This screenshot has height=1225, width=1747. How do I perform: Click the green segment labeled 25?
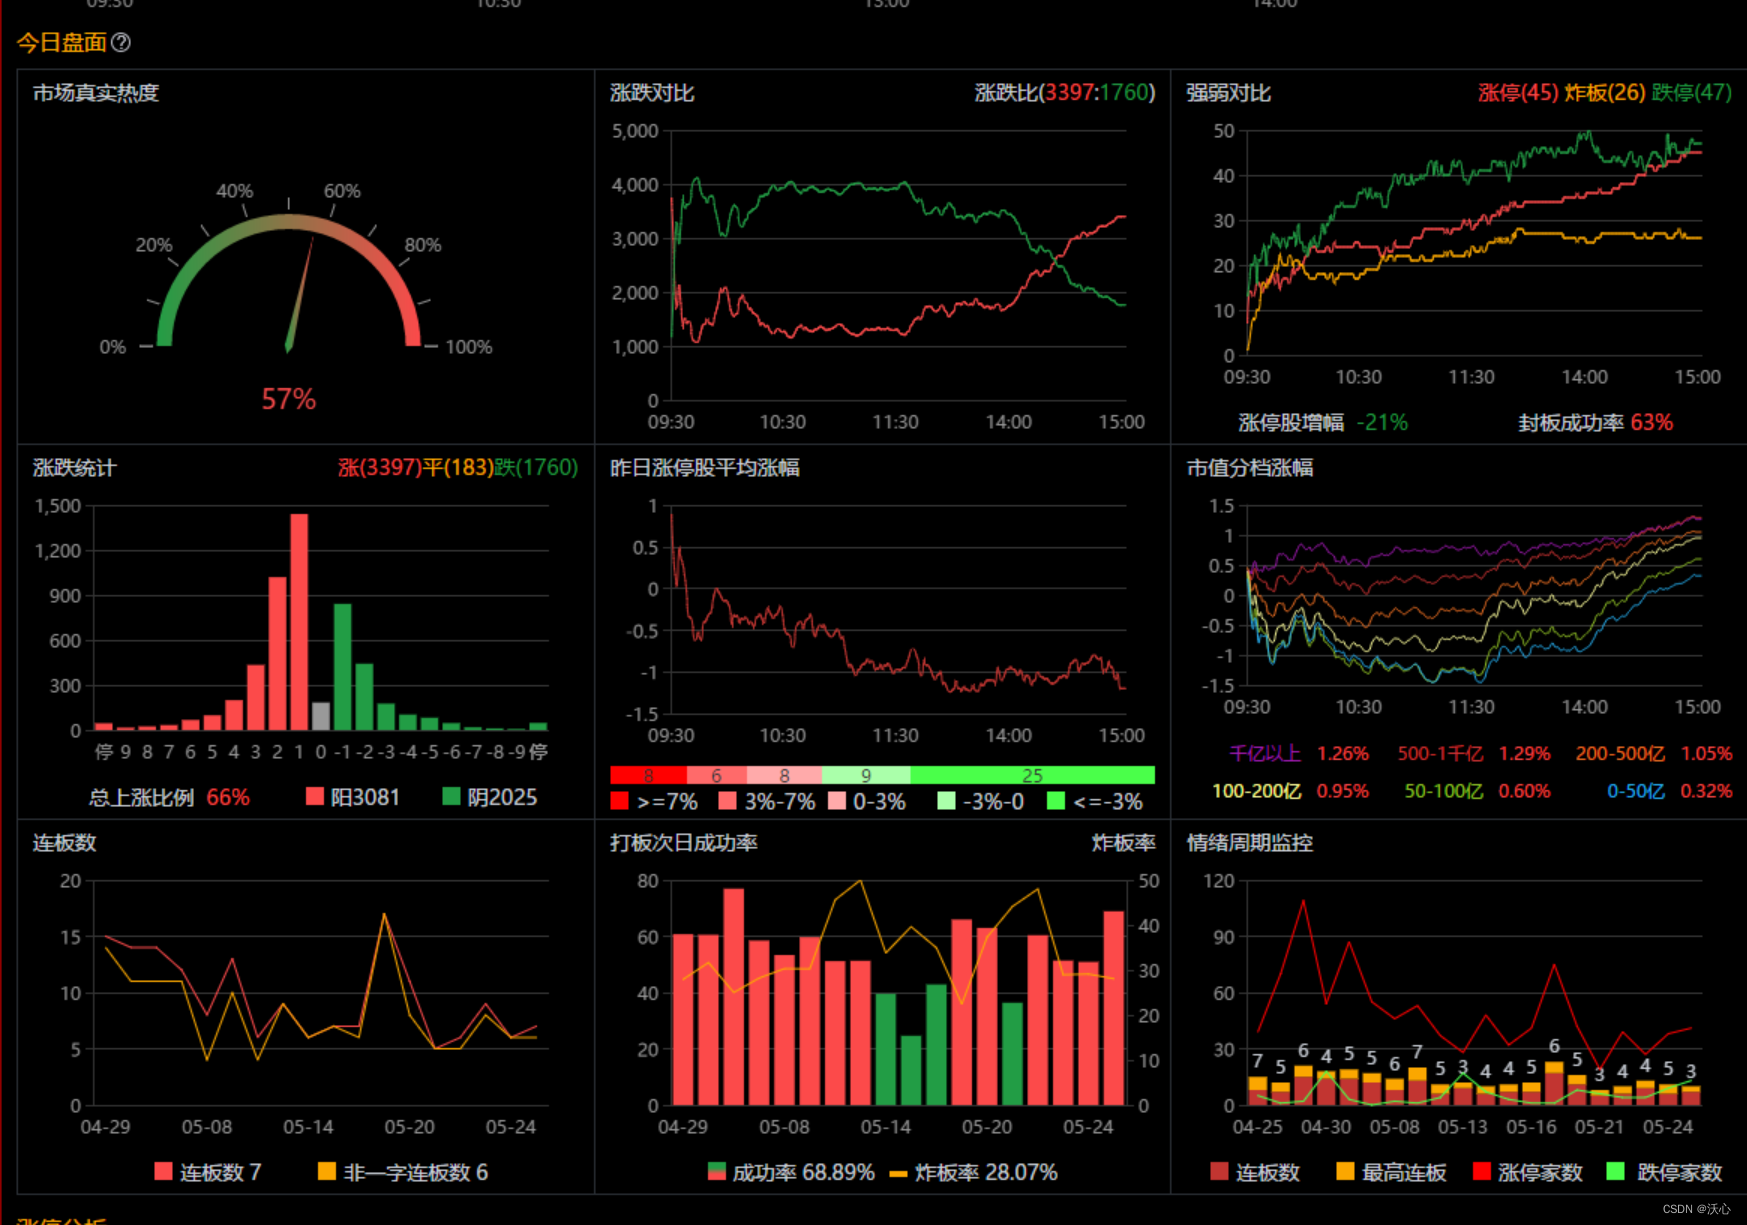click(1032, 775)
